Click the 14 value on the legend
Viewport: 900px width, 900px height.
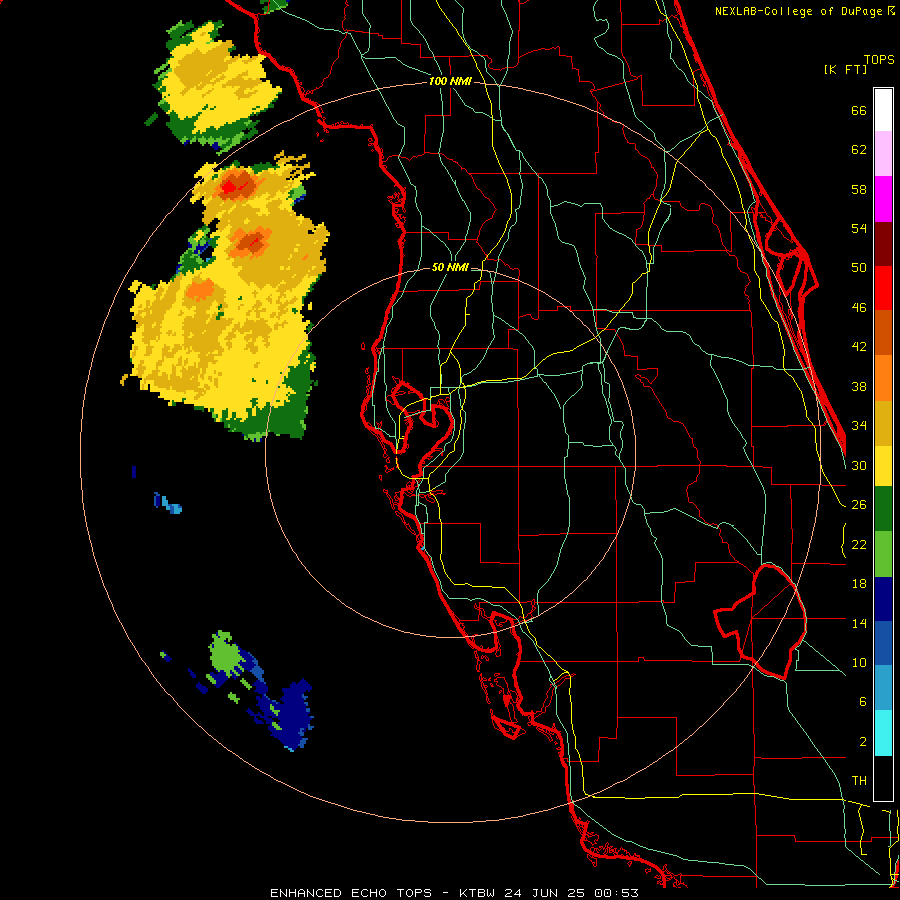[859, 623]
